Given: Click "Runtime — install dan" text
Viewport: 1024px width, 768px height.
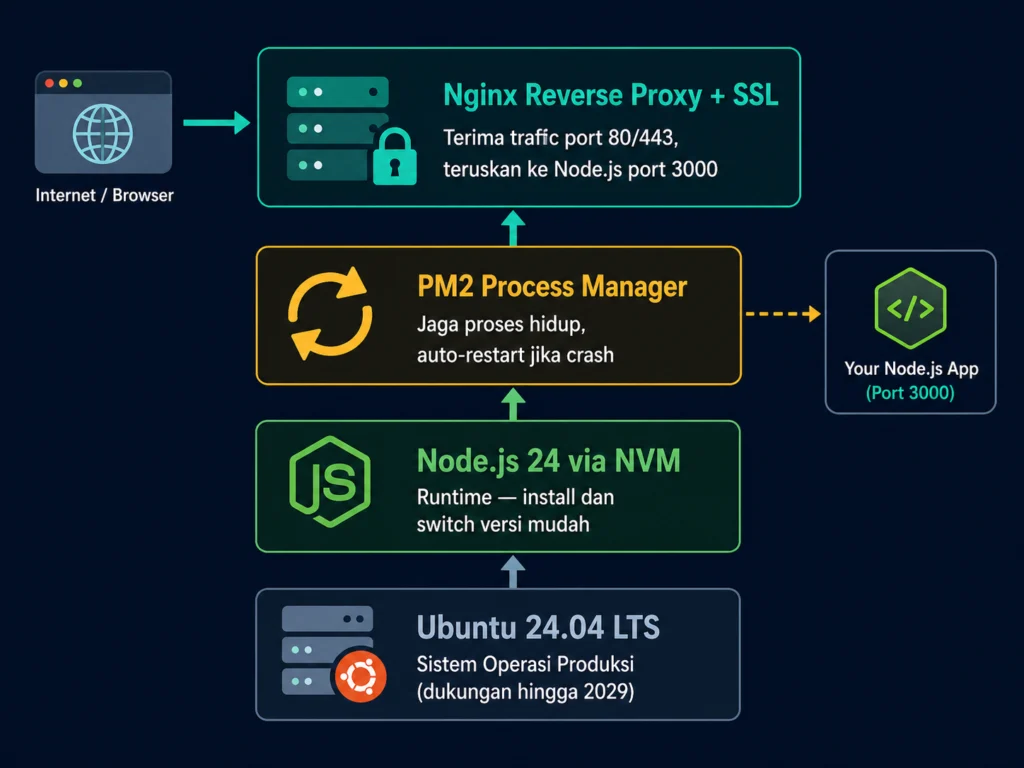Looking at the screenshot, I should pyautogui.click(x=515, y=497).
